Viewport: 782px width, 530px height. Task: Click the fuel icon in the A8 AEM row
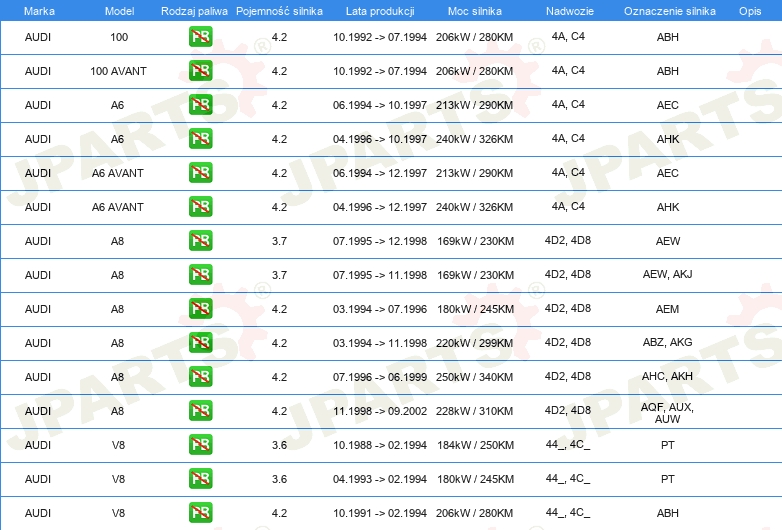coord(200,309)
